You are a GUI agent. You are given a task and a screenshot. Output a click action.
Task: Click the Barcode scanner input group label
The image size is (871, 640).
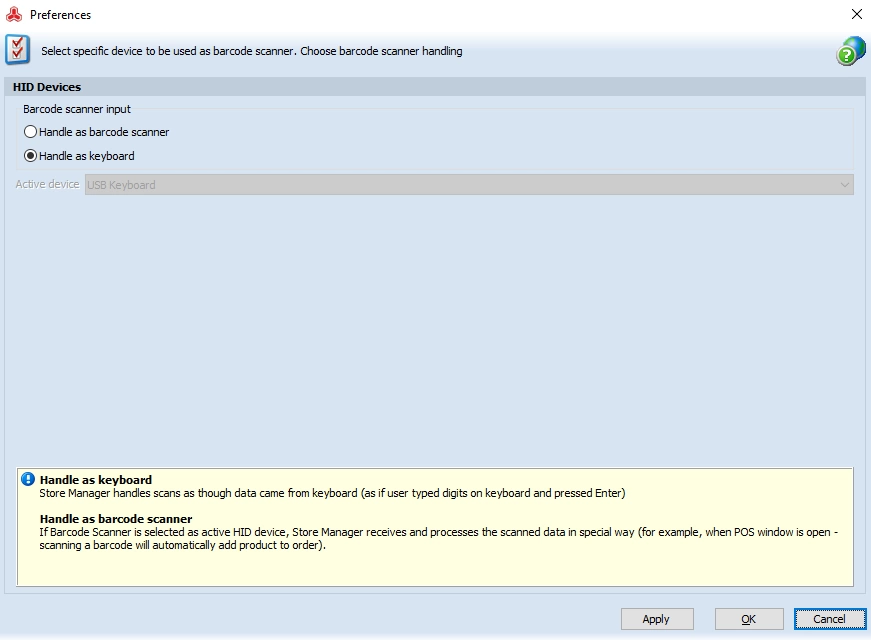click(x=77, y=109)
